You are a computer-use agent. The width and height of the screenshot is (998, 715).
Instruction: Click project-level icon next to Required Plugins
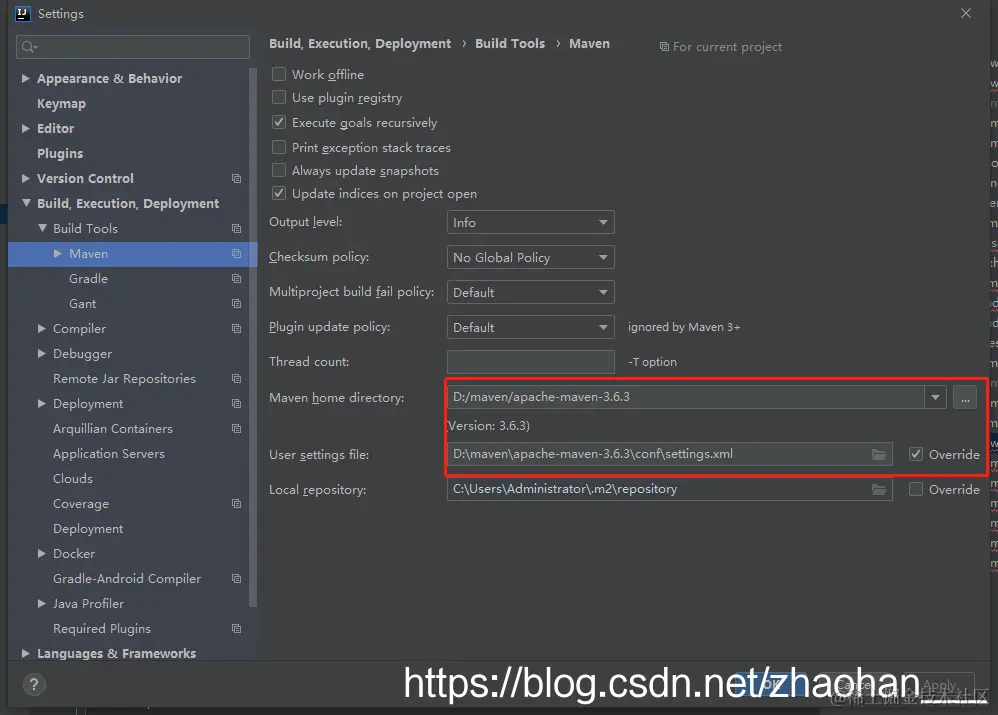236,629
